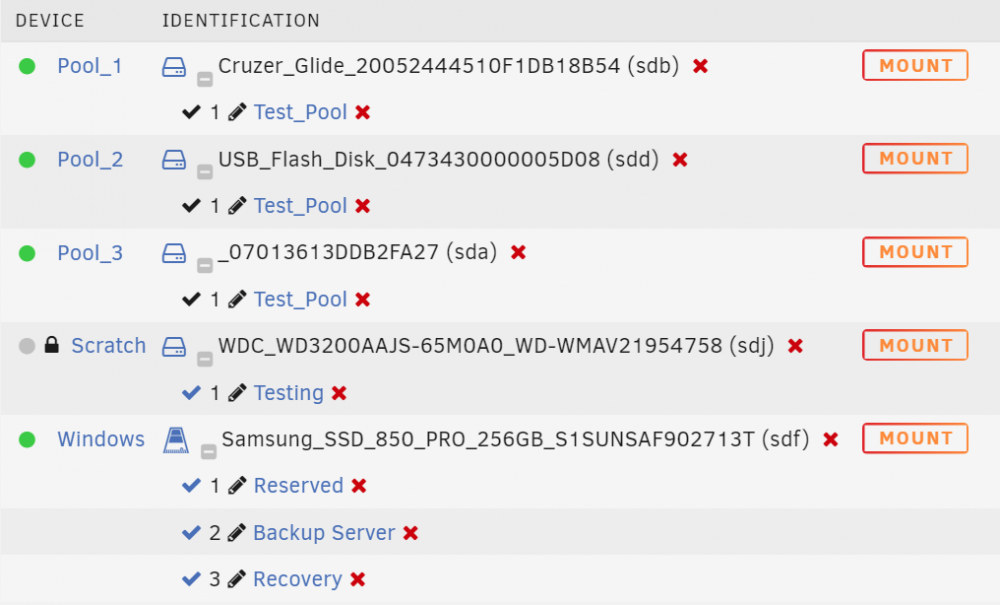Collapse the Samsung_SSD_850_PRO partition list

[x=209, y=452]
